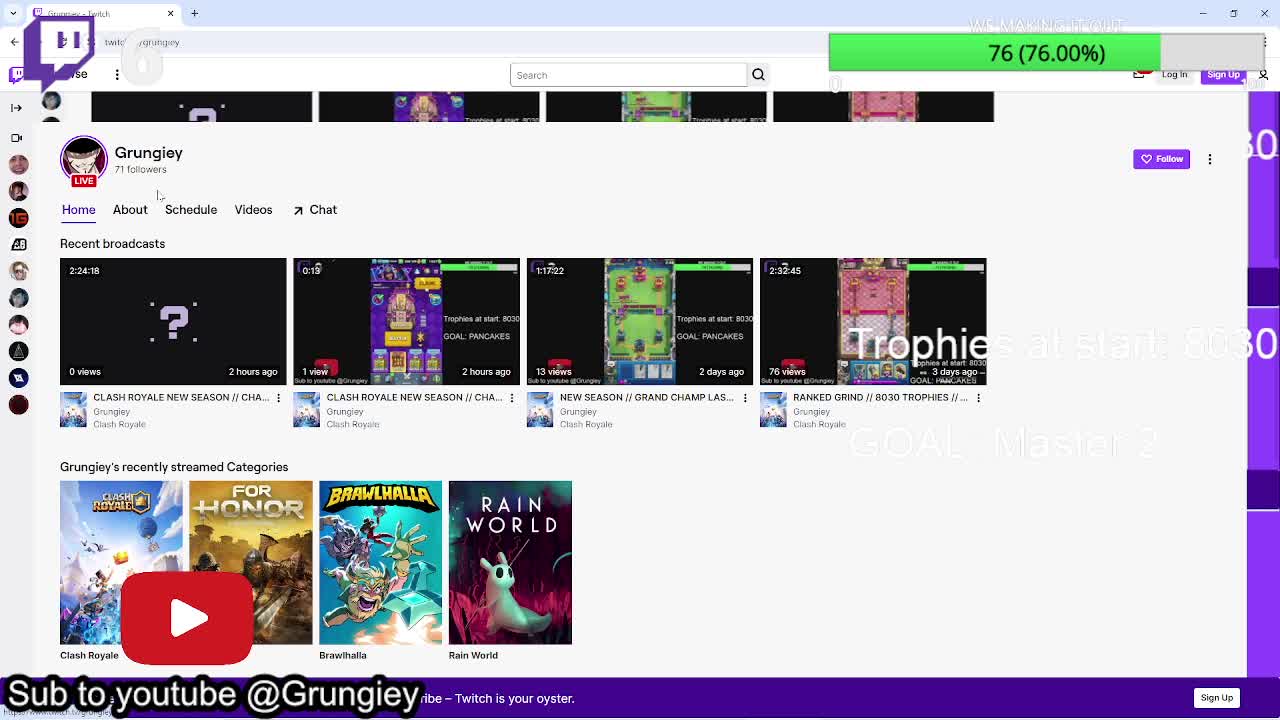Open the Chat pop-out link
Screen dimensions: 1280x720
315,210
